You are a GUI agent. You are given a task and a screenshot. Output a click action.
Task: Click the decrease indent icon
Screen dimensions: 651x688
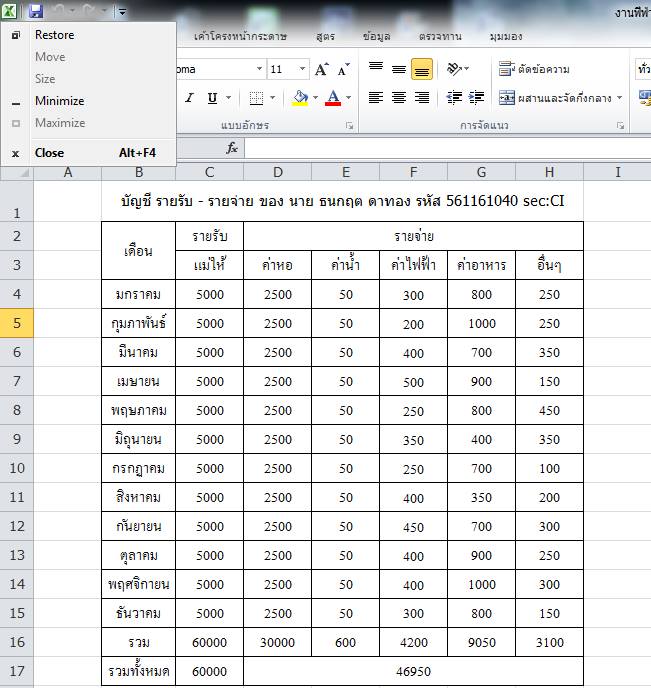pyautogui.click(x=454, y=97)
